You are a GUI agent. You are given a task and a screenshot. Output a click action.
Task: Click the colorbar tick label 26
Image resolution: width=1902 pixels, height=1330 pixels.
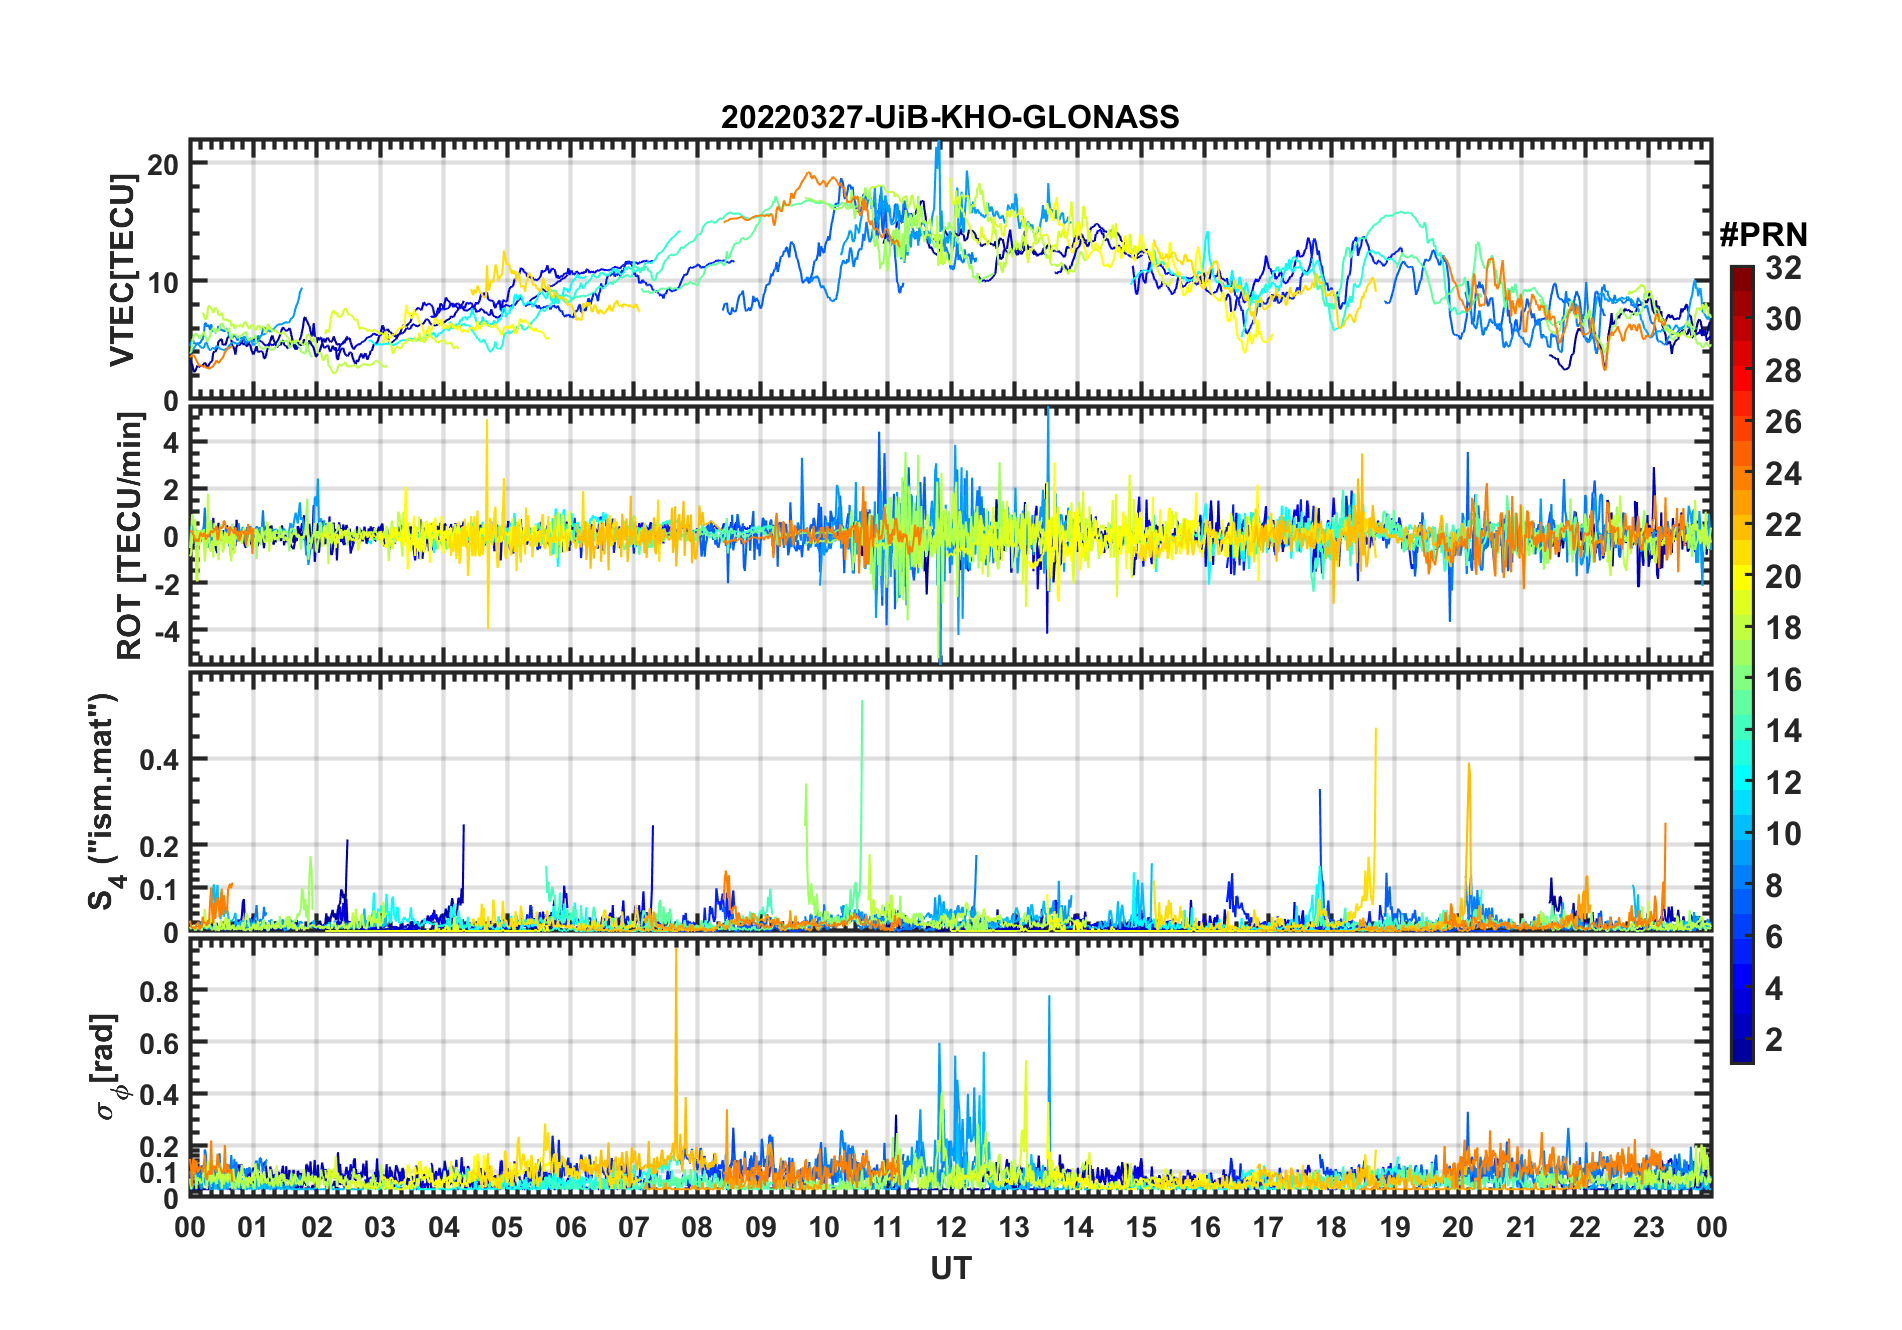click(1783, 422)
